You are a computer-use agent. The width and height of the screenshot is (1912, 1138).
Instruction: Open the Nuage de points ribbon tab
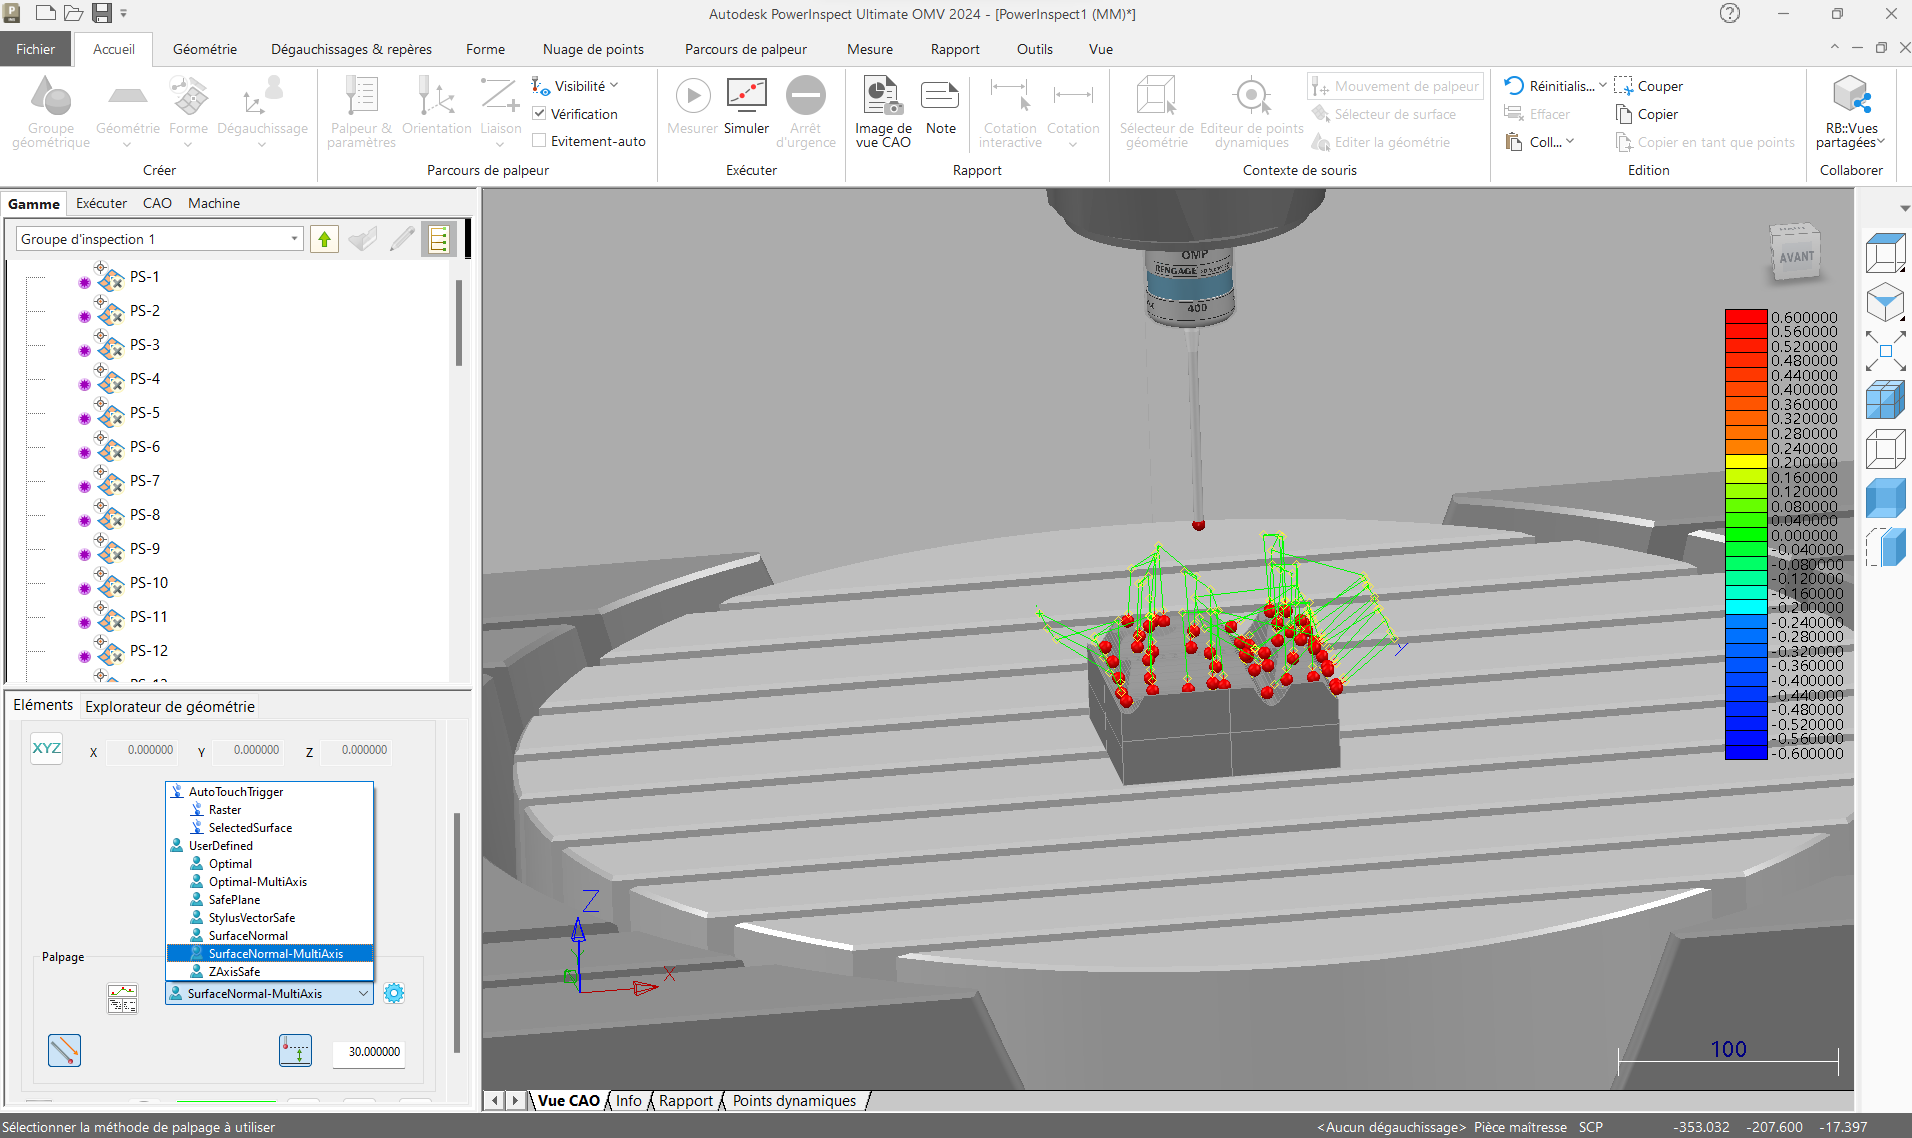[x=593, y=49]
